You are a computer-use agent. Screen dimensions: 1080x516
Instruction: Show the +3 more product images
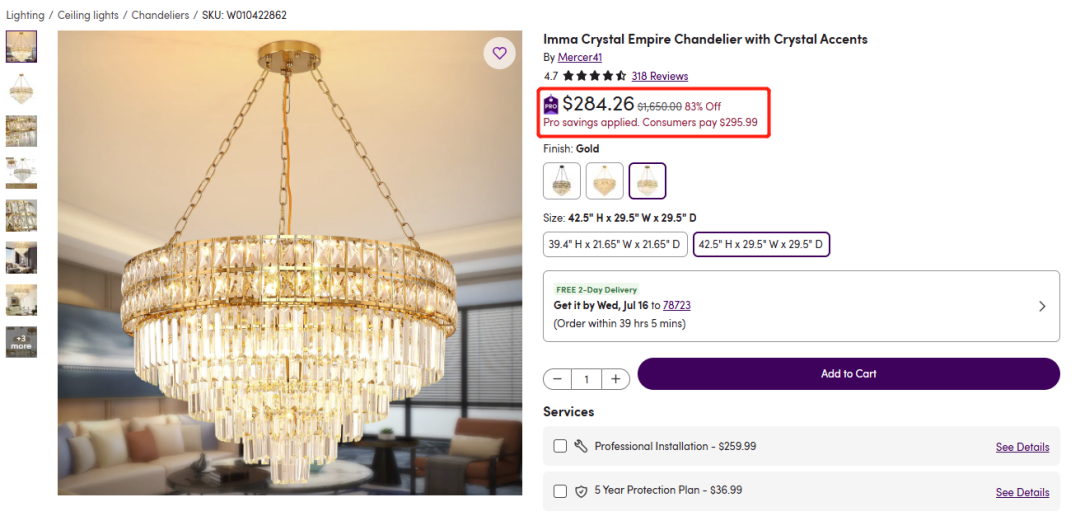pyautogui.click(x=21, y=342)
